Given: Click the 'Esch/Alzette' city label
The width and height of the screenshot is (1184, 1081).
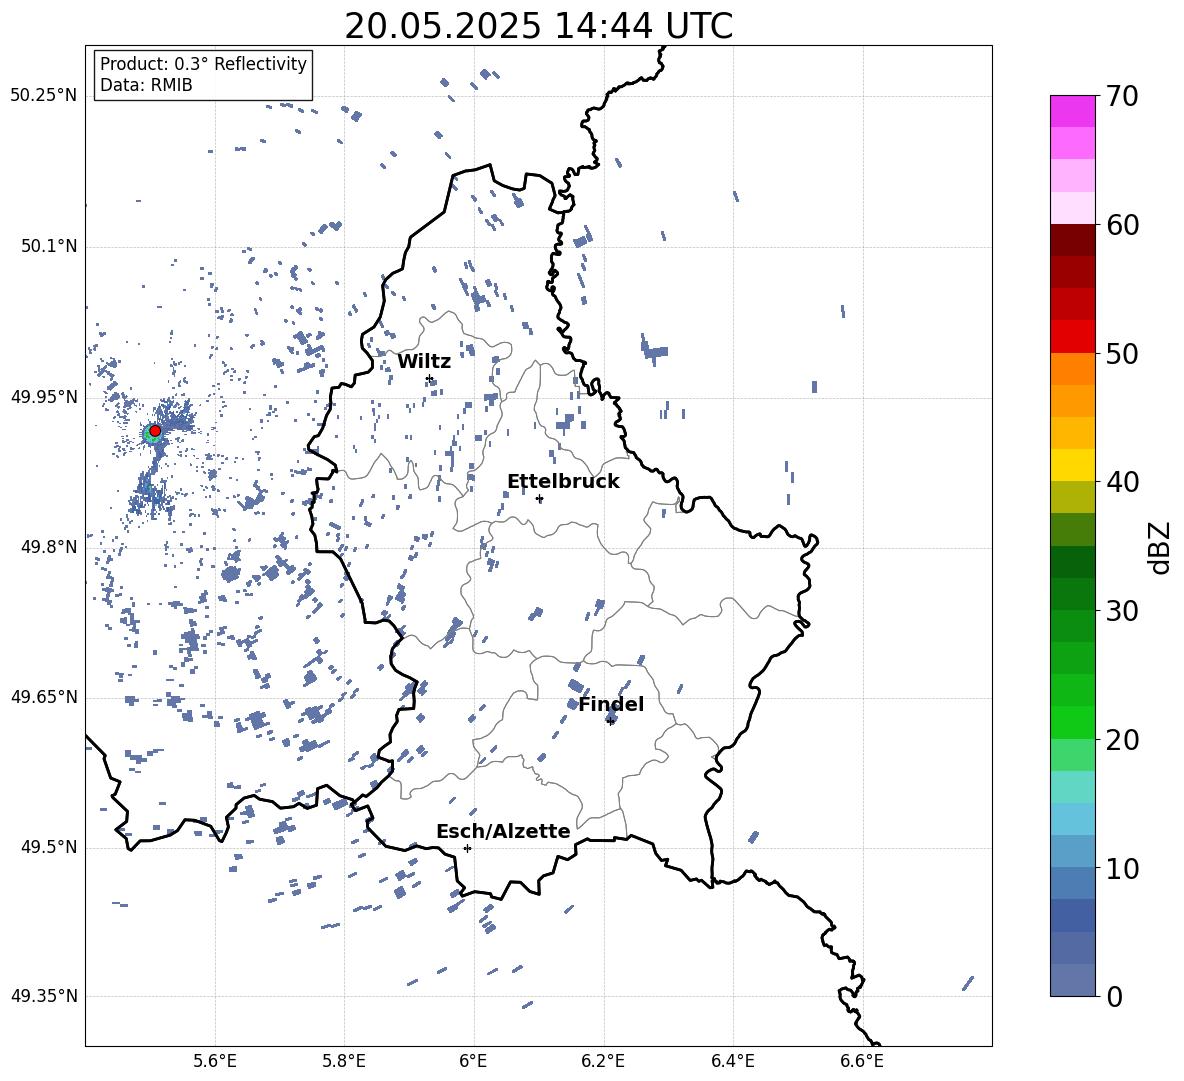Looking at the screenshot, I should click(x=503, y=831).
